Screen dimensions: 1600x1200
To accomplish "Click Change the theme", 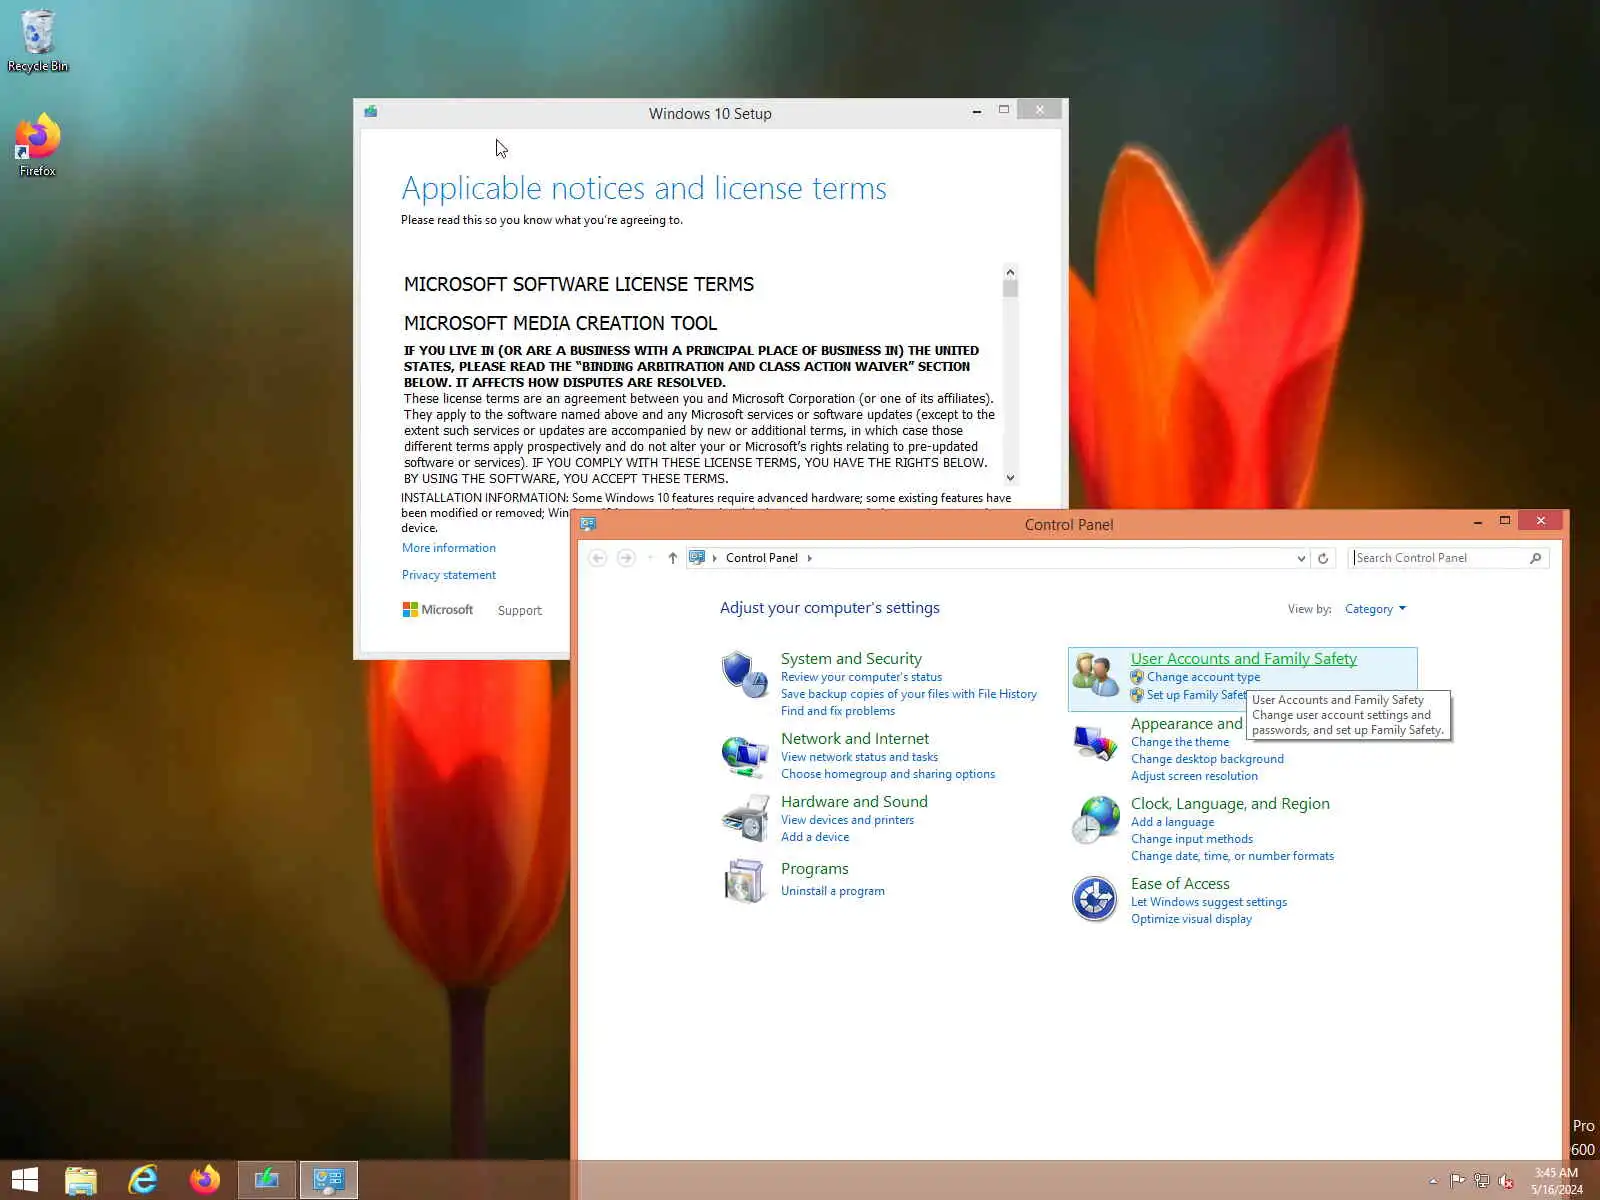I will pos(1180,742).
